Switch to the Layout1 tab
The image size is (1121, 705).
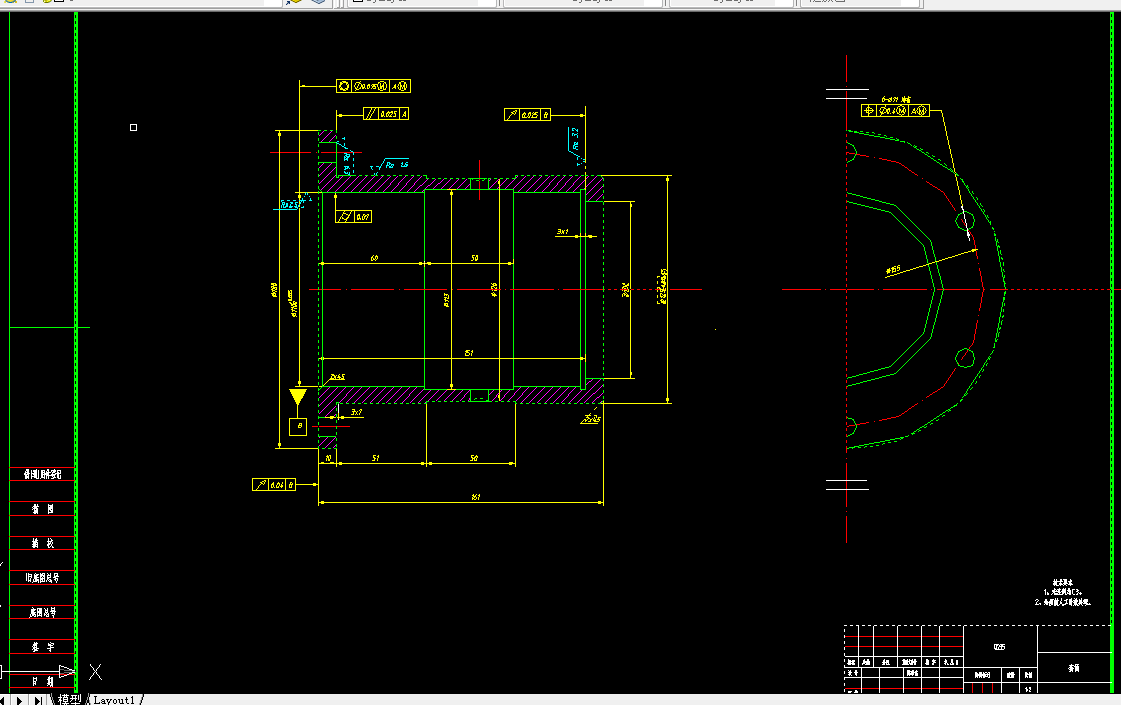[x=114, y=700]
